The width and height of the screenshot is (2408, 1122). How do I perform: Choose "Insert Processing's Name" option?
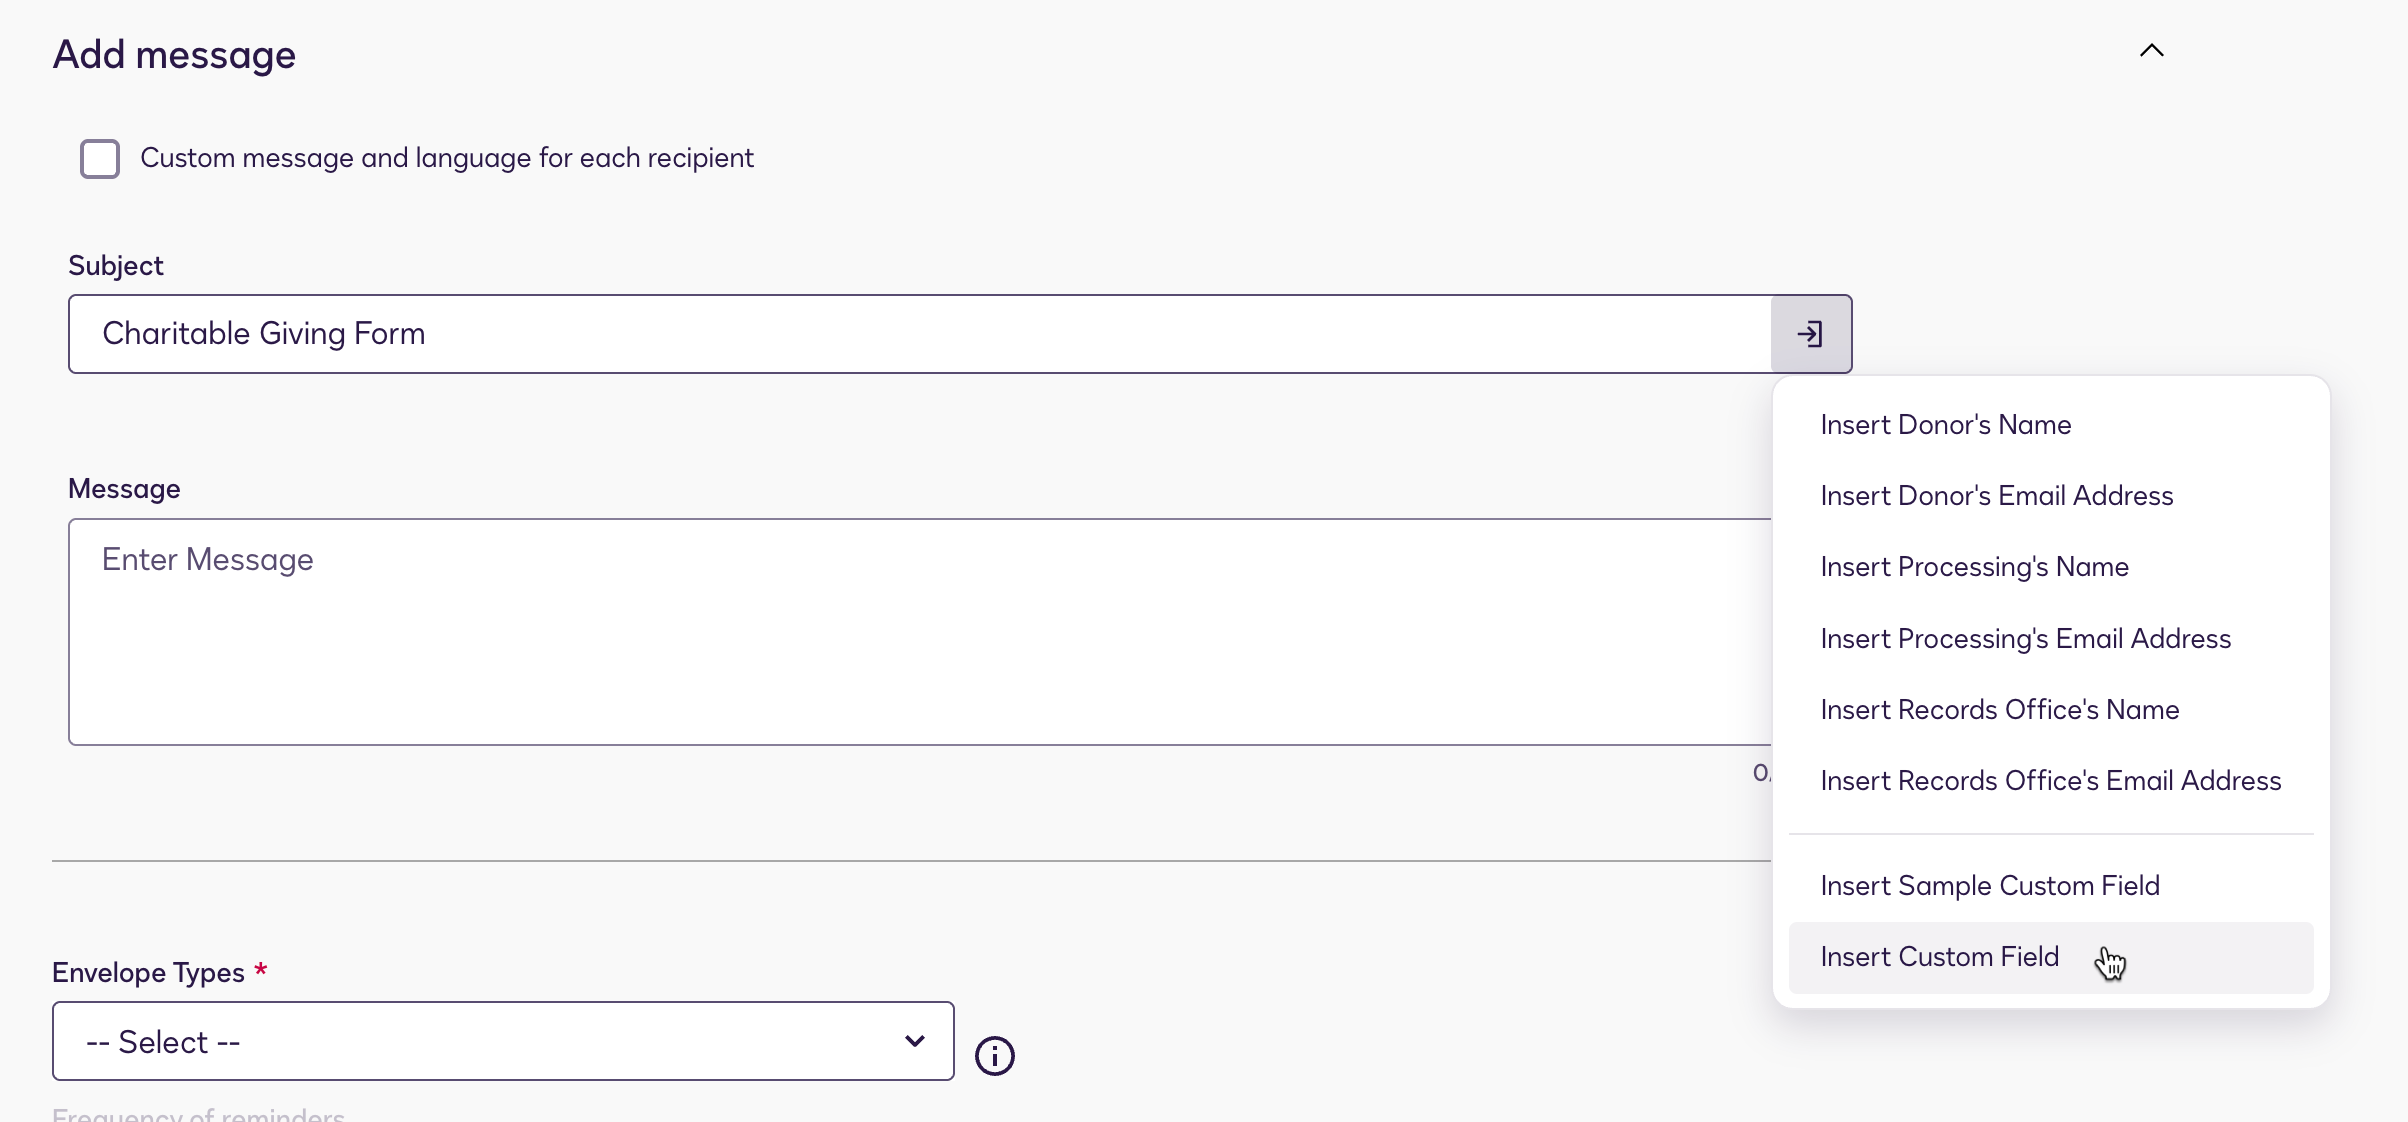[1975, 566]
